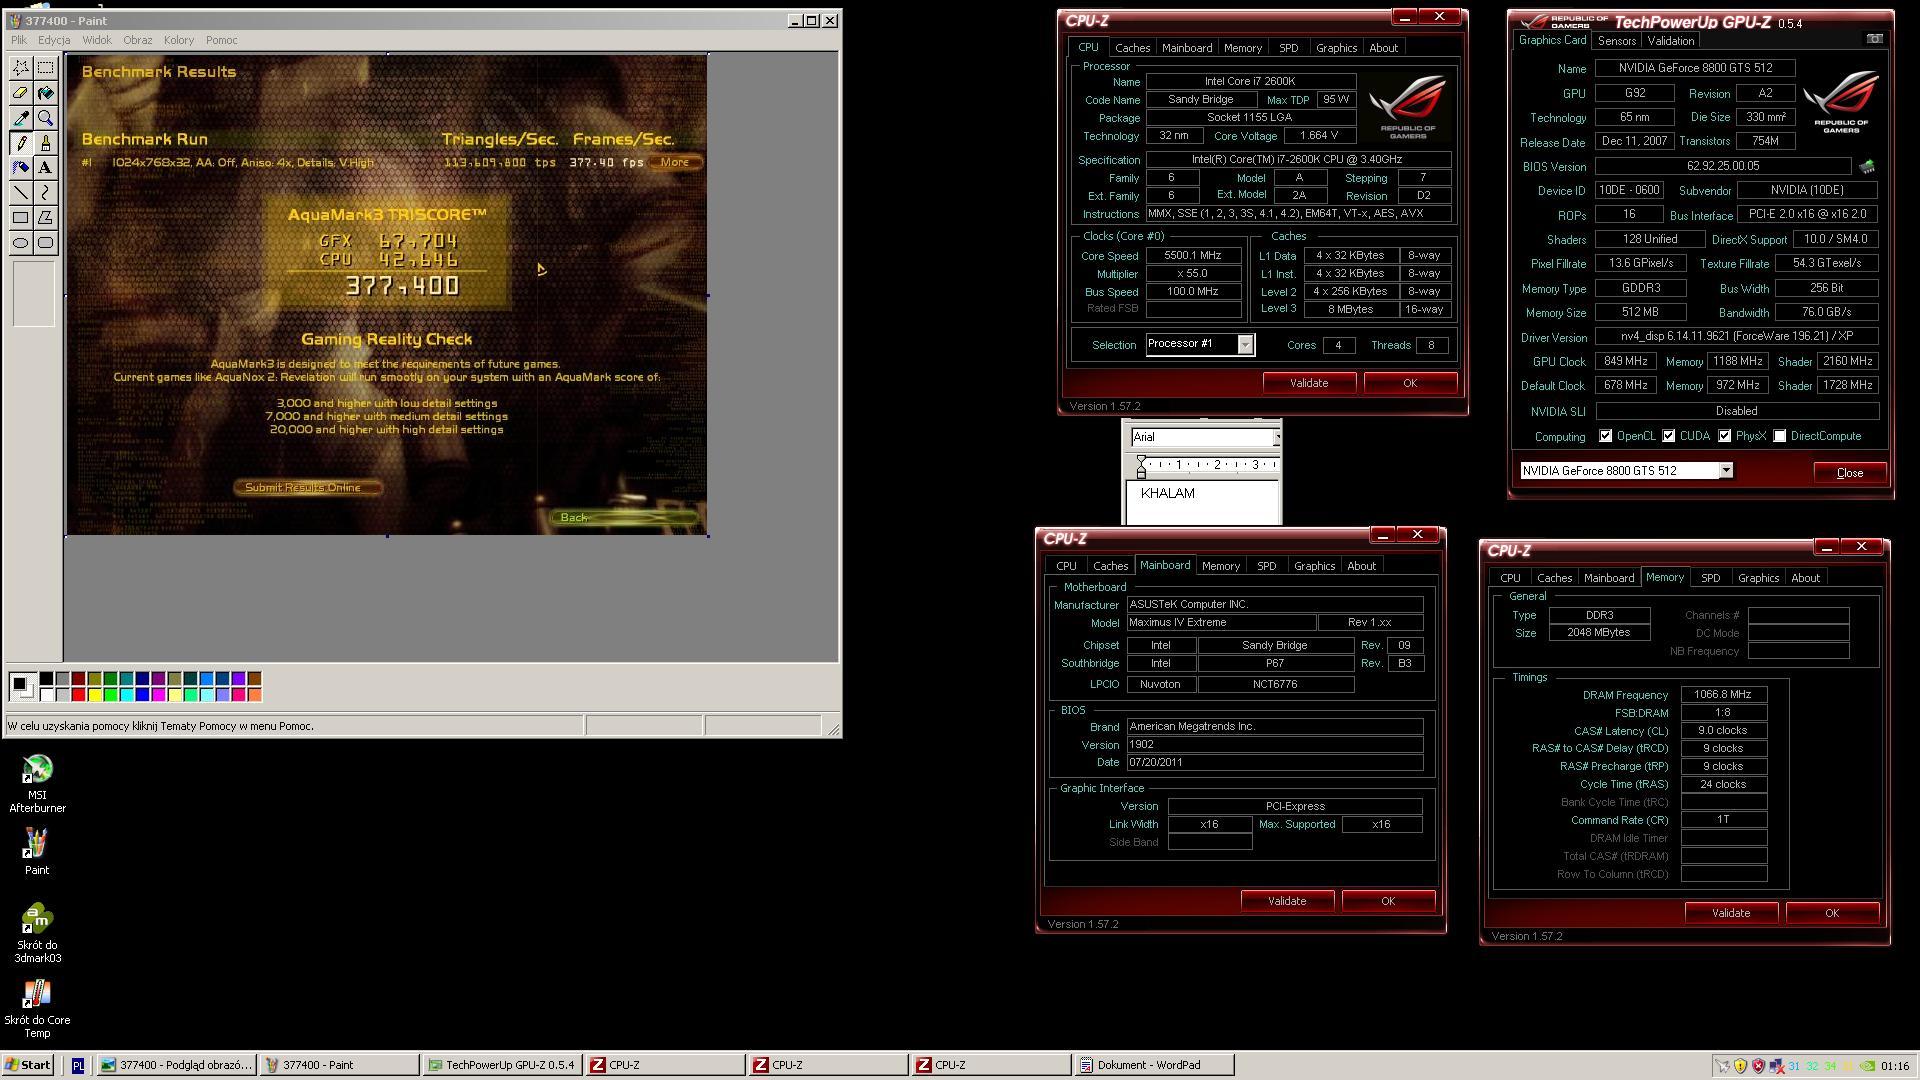Select the Rounded Rectangle tool
This screenshot has width=1920, height=1080.
[x=46, y=243]
